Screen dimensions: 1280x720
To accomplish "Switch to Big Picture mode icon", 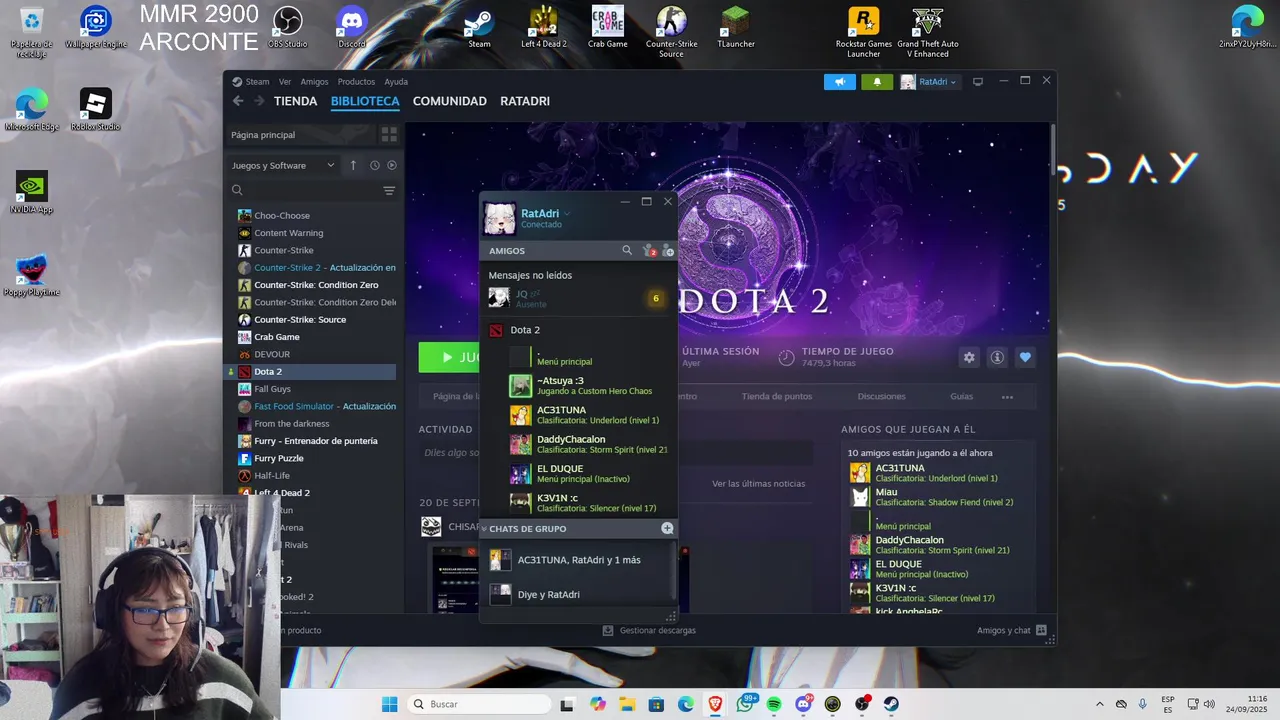I will 978,82.
